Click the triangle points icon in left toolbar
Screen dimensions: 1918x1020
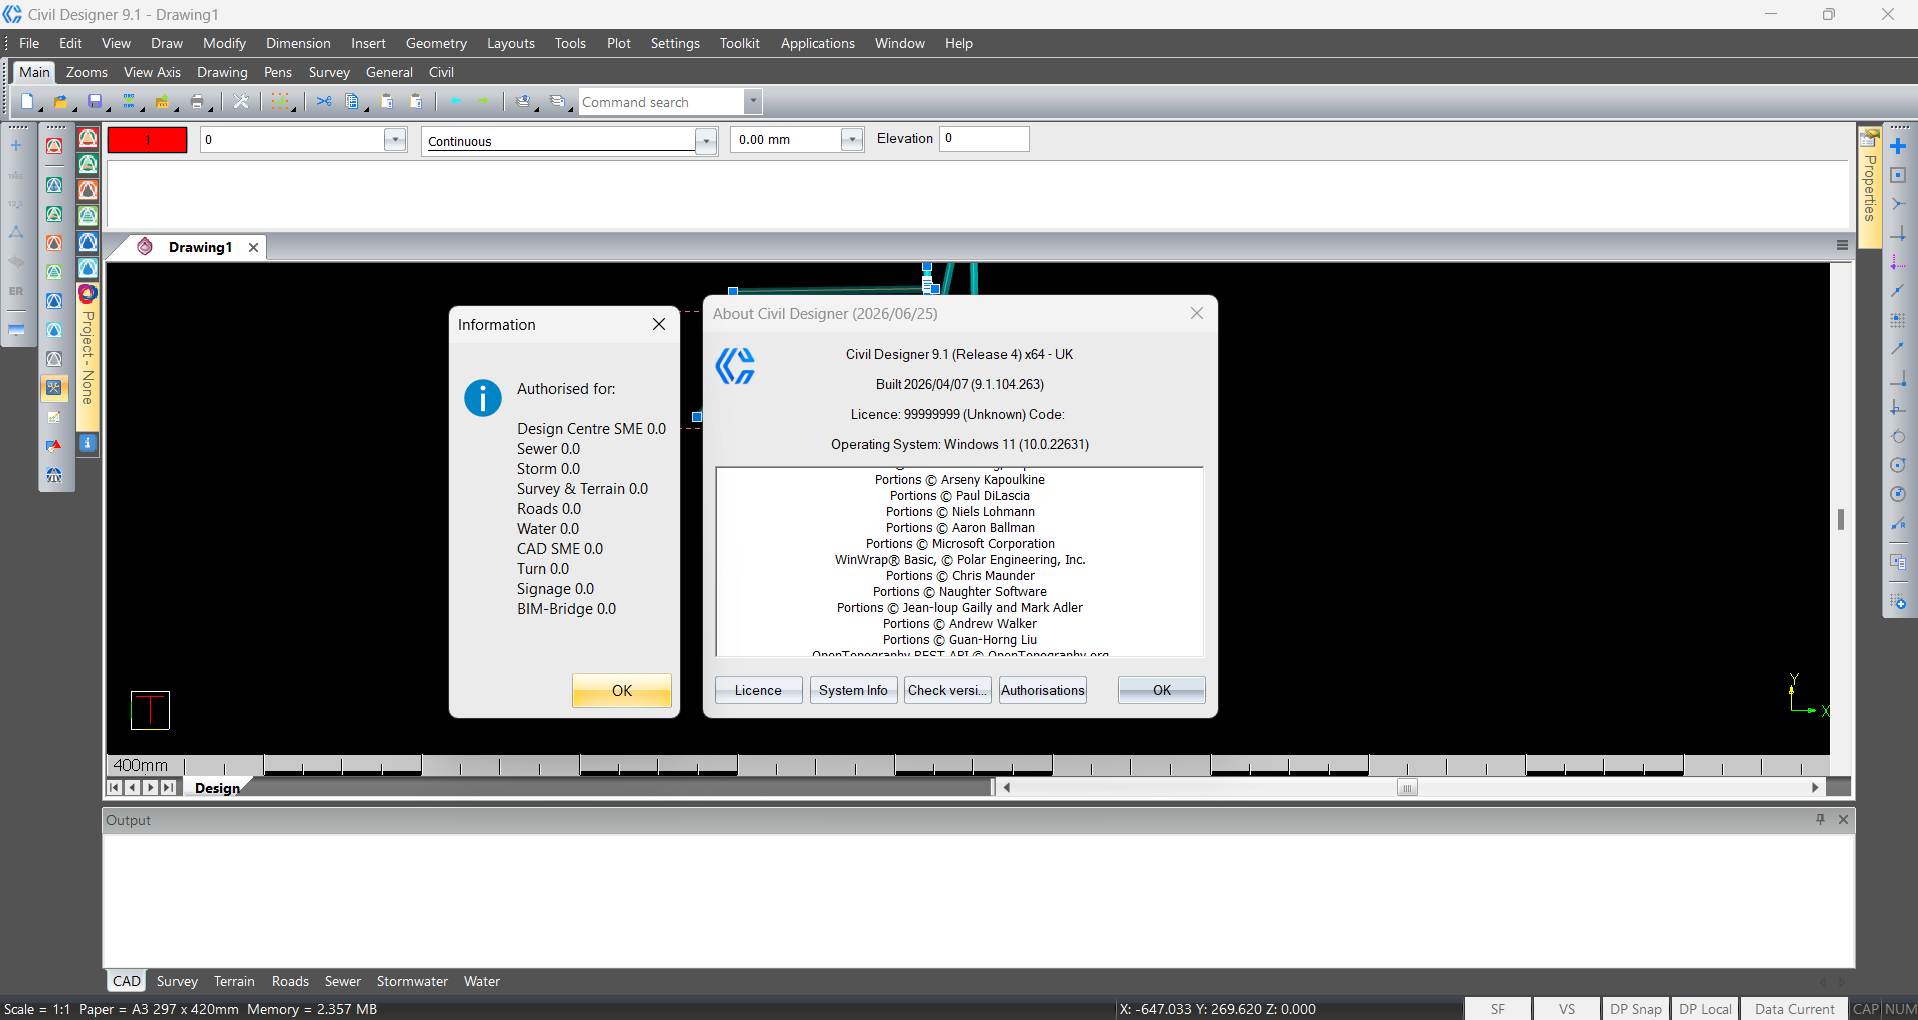point(16,232)
